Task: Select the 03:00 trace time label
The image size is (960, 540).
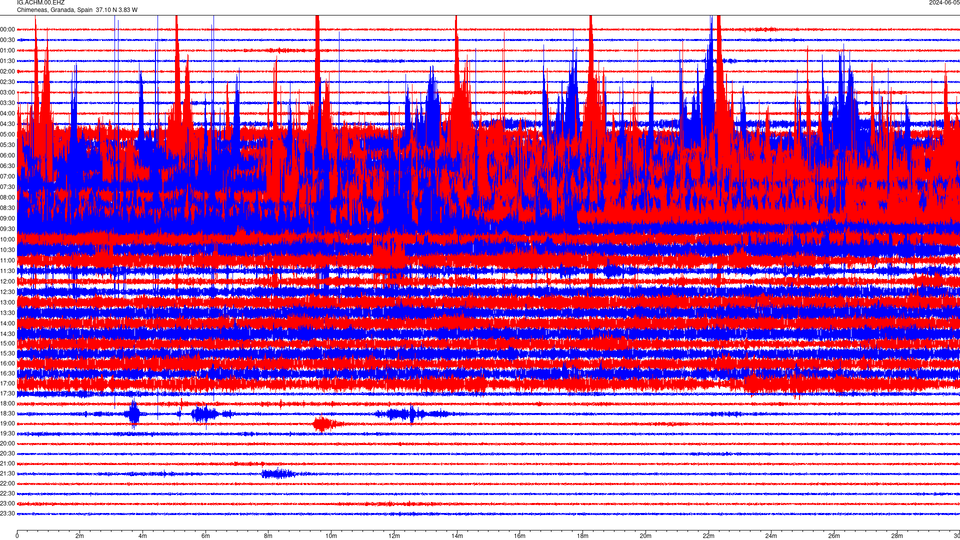Action: click(x=8, y=92)
